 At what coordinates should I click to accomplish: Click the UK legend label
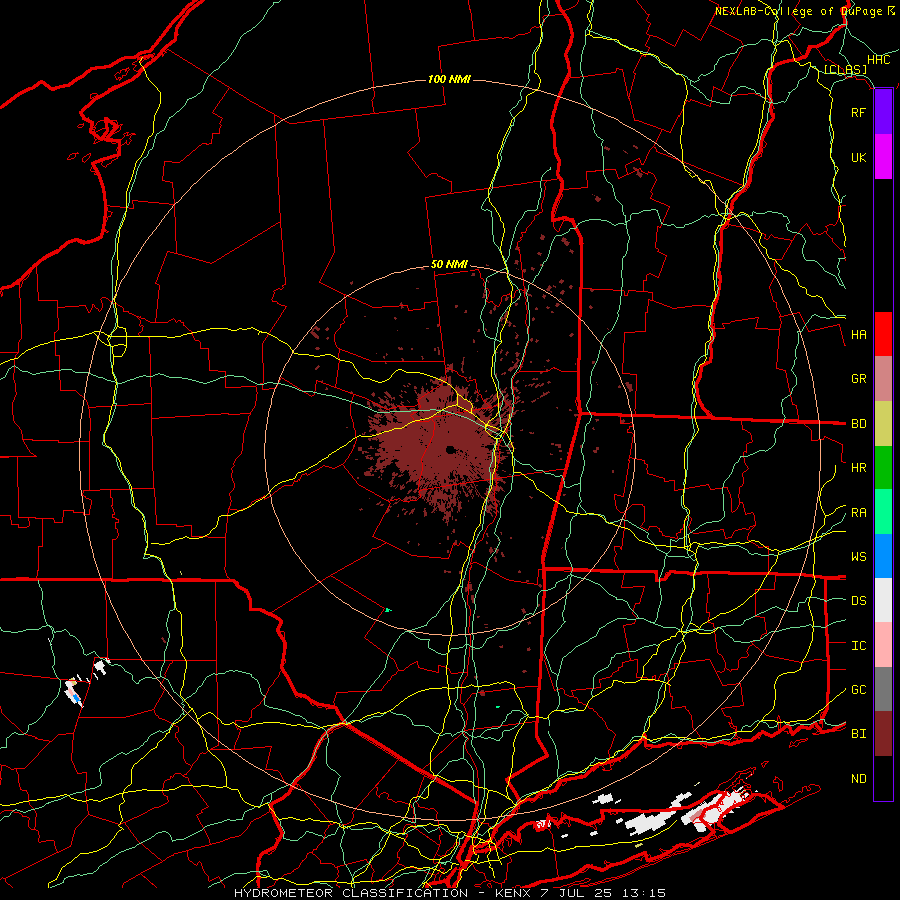(x=858, y=157)
